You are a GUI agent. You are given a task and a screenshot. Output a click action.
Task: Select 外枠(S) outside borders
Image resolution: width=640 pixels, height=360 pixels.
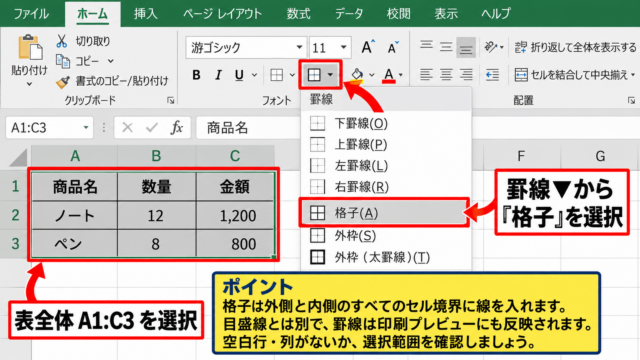point(386,236)
